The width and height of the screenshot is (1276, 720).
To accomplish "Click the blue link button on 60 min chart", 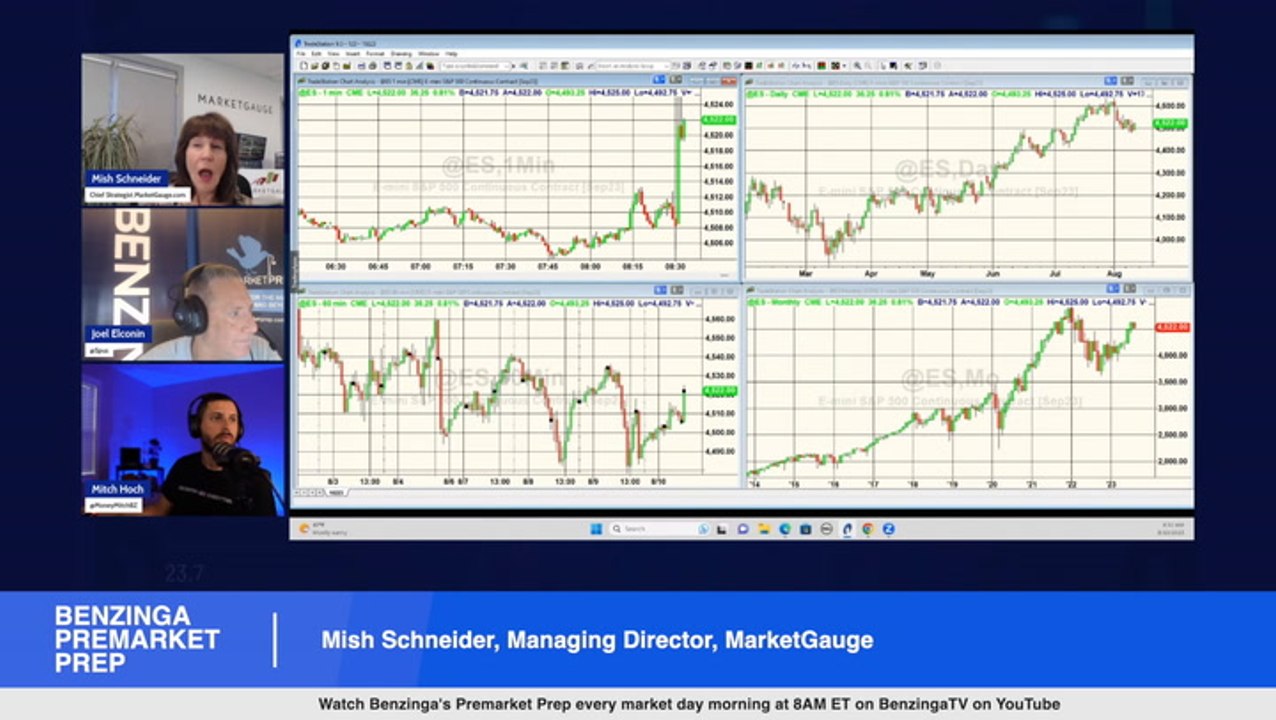I will pos(659,288).
